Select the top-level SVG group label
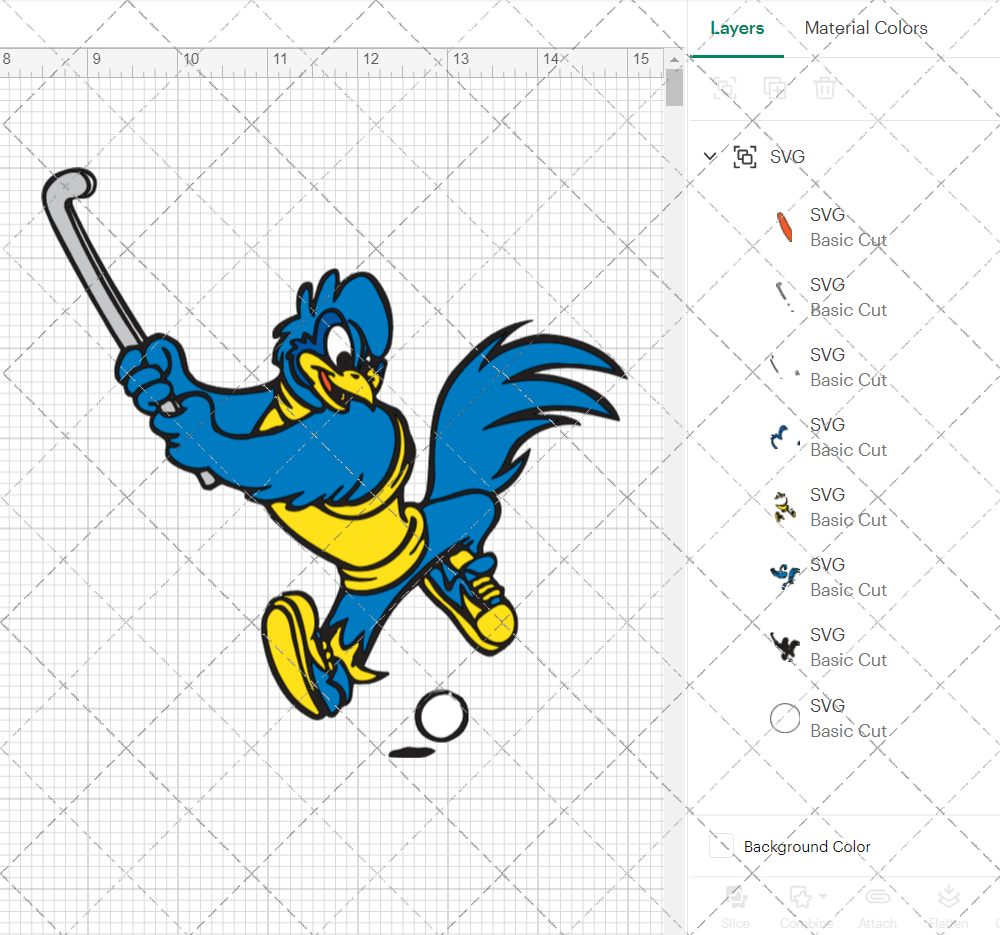 787,157
